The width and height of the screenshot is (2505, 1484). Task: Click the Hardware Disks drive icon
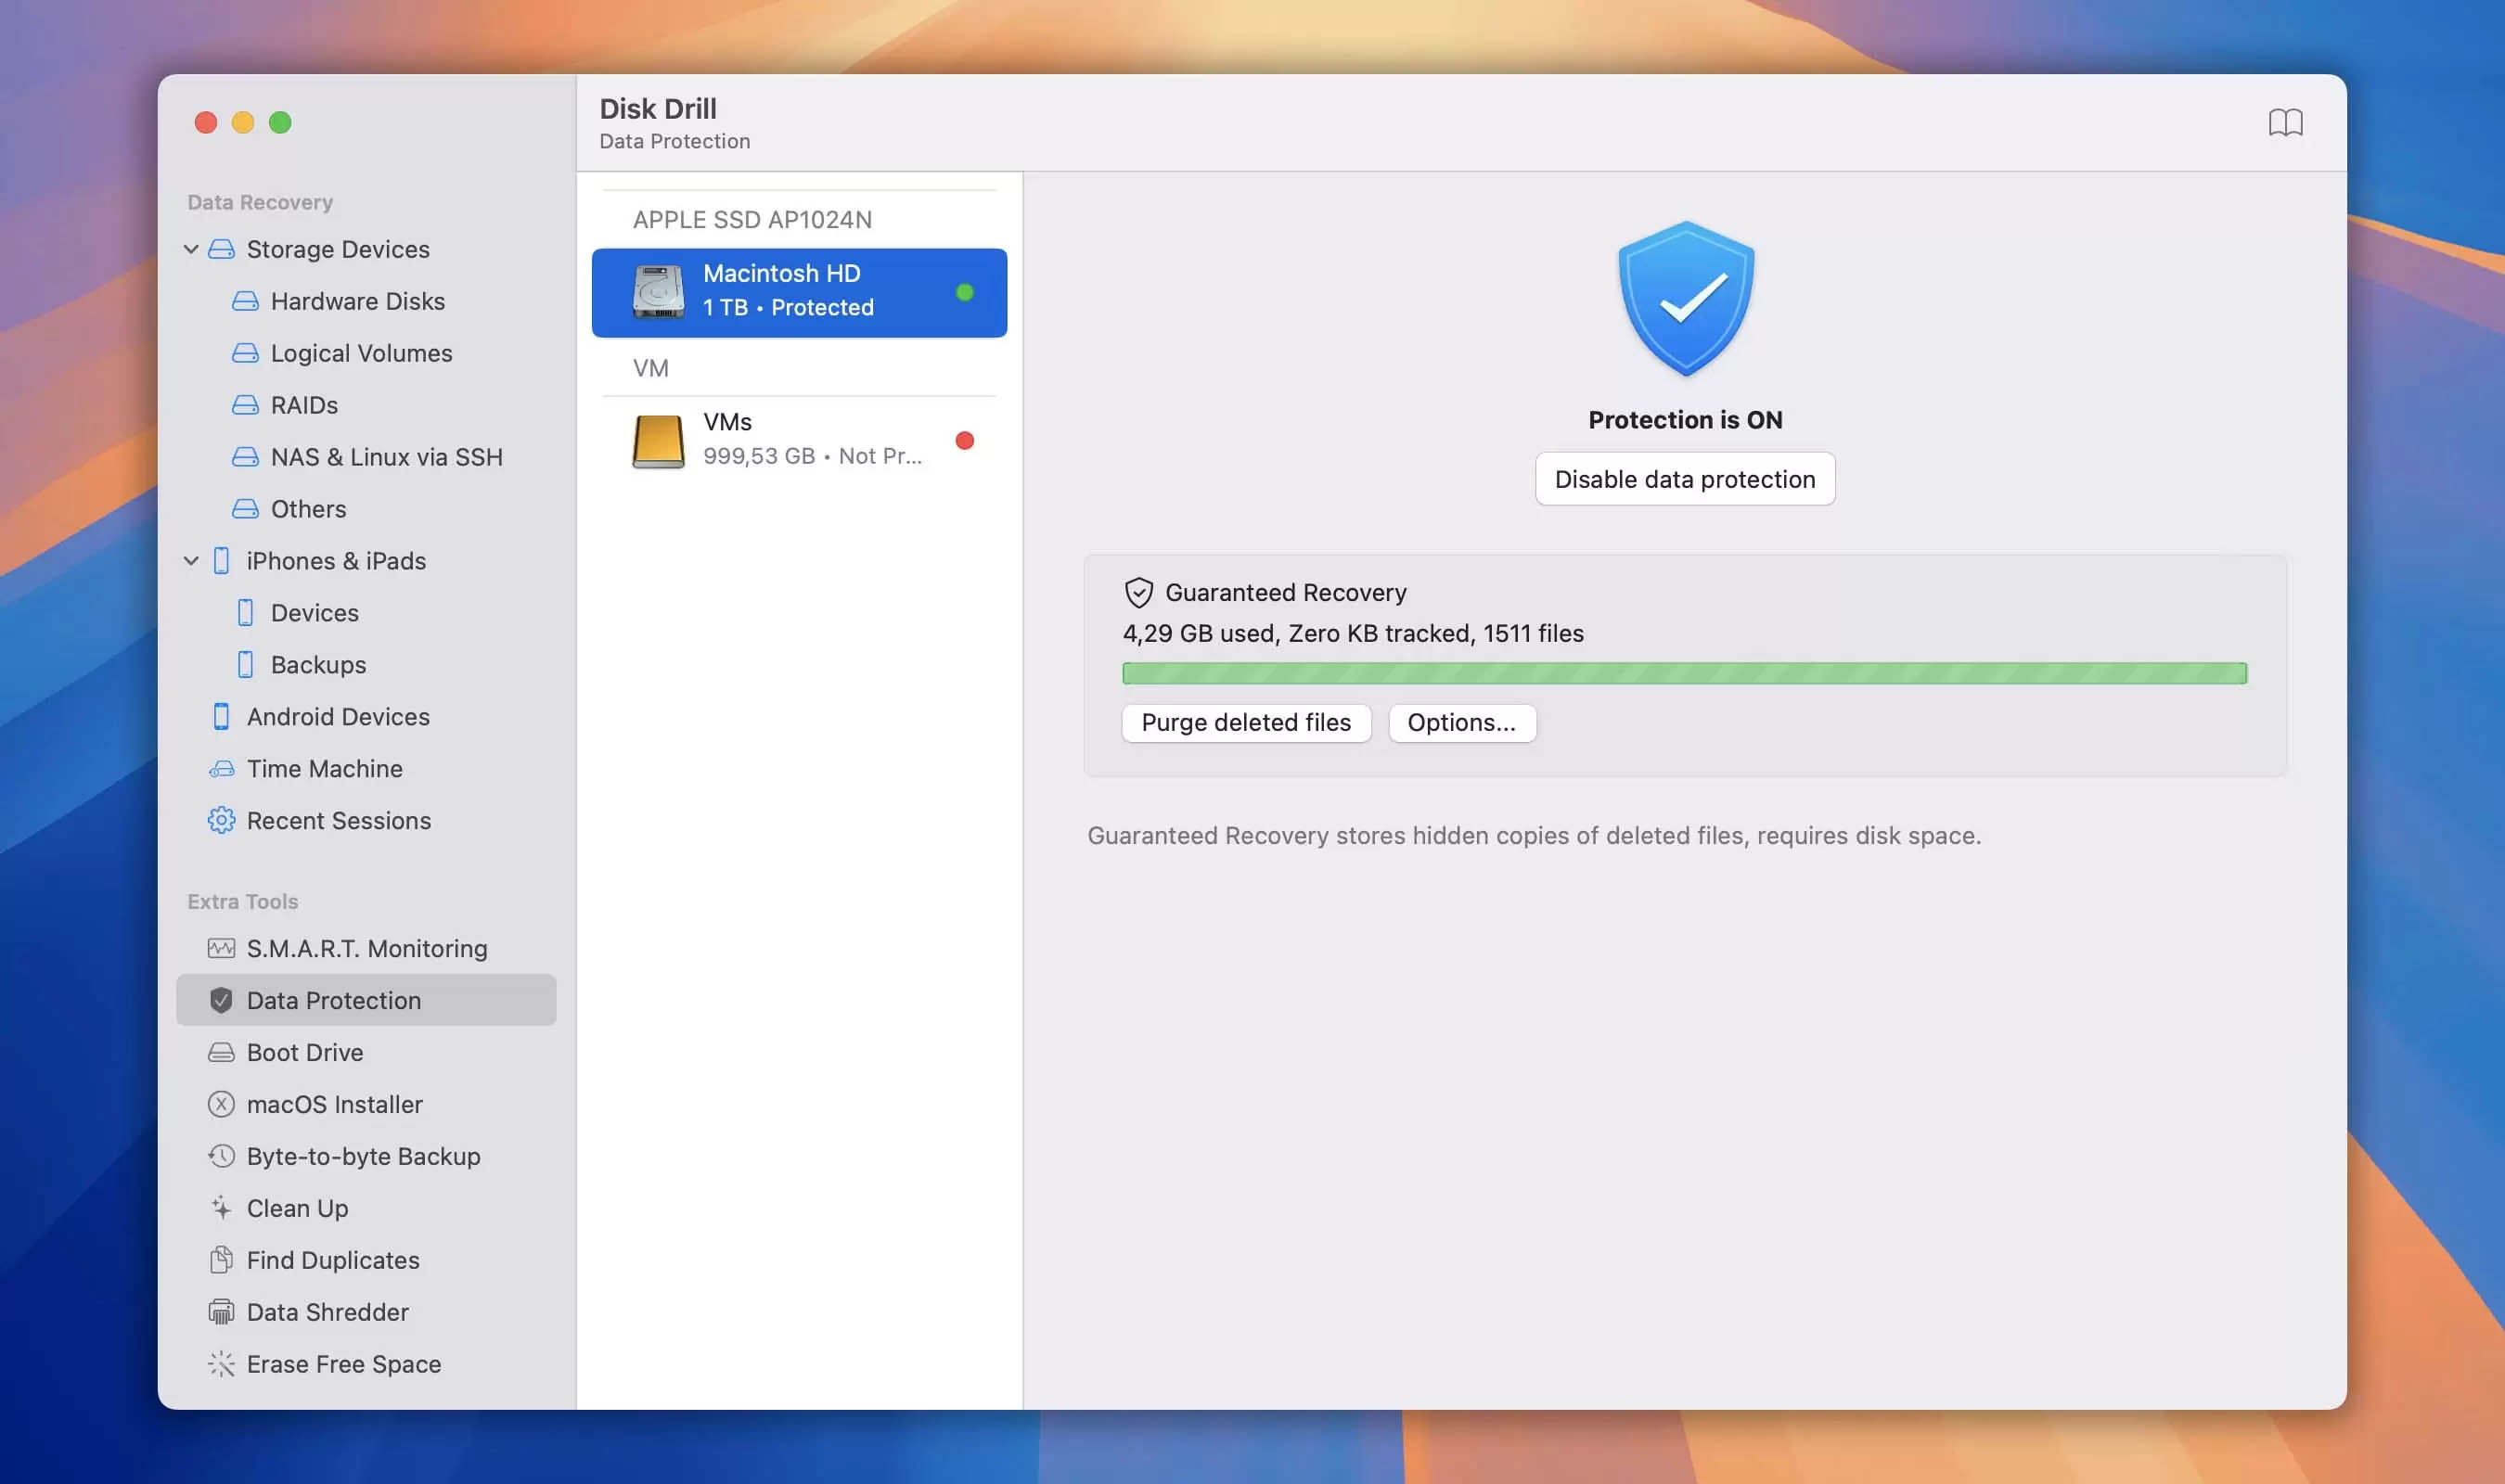click(245, 301)
